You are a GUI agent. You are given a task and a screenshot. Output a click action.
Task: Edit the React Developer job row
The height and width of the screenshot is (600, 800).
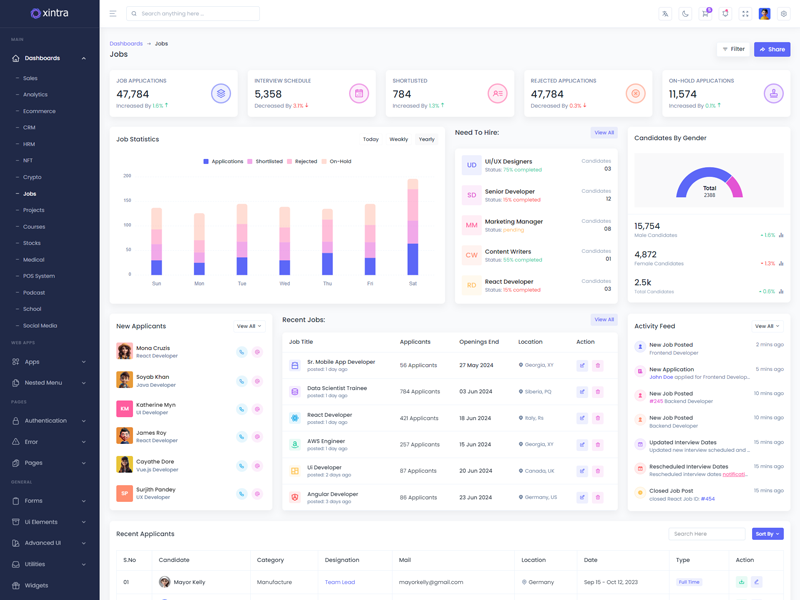click(x=582, y=418)
